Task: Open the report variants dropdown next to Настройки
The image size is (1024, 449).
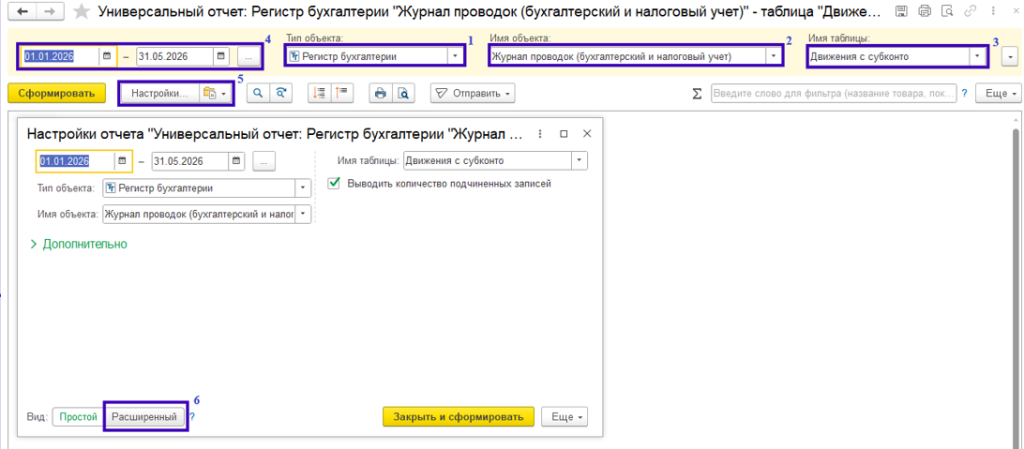Action: tap(215, 94)
